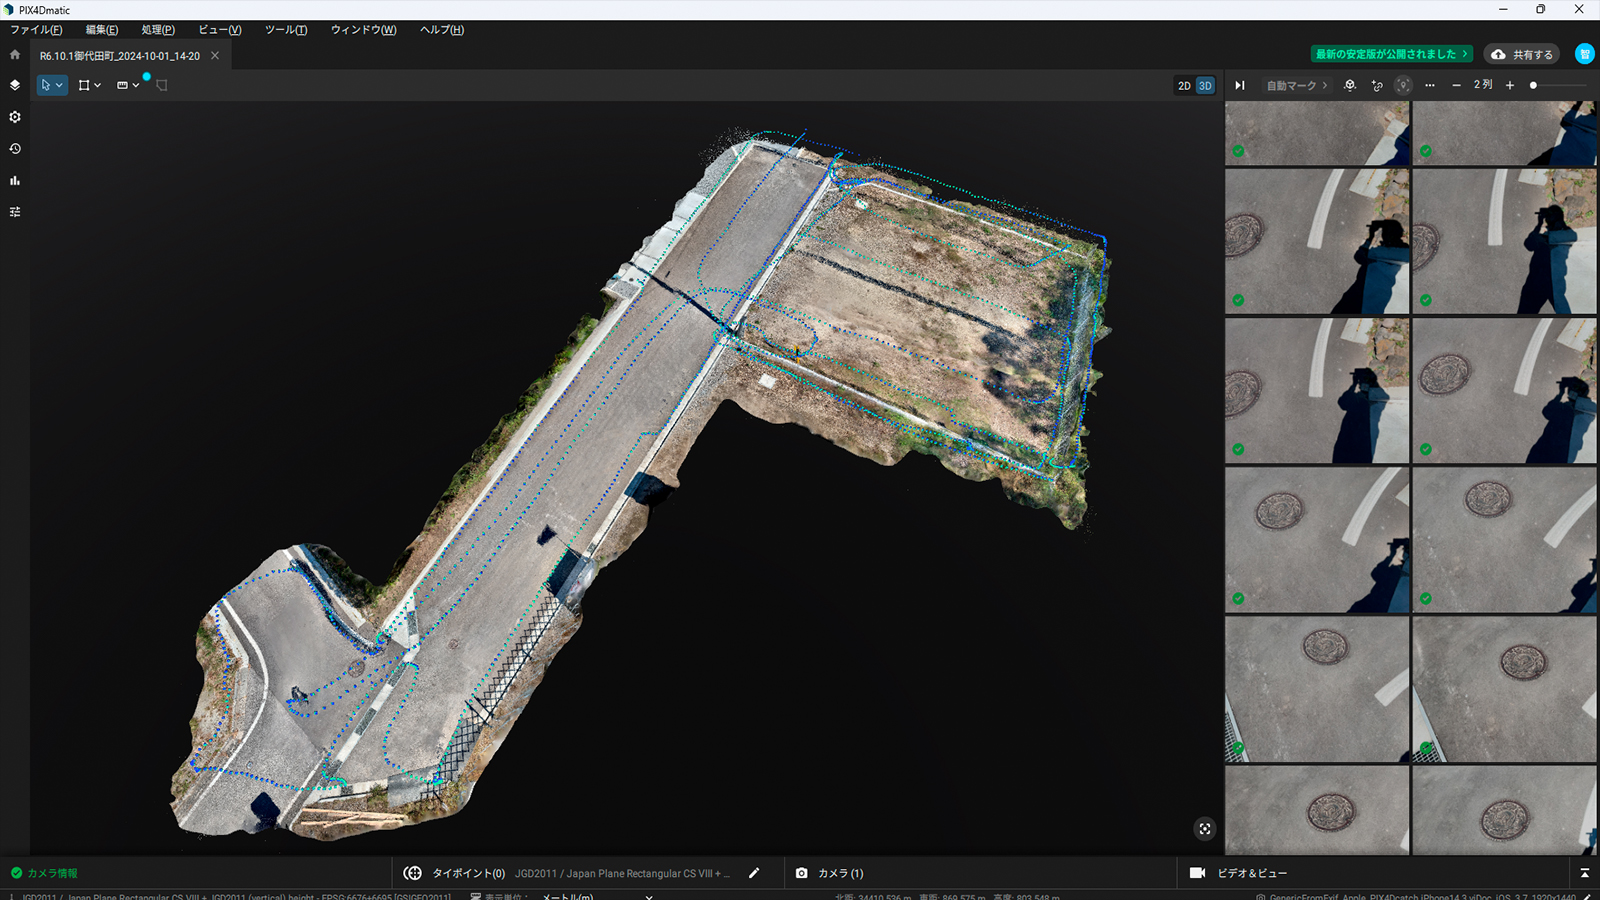The height and width of the screenshot is (900, 1600).
Task: Open the ヘルプ(H) menu
Action: coord(442,30)
